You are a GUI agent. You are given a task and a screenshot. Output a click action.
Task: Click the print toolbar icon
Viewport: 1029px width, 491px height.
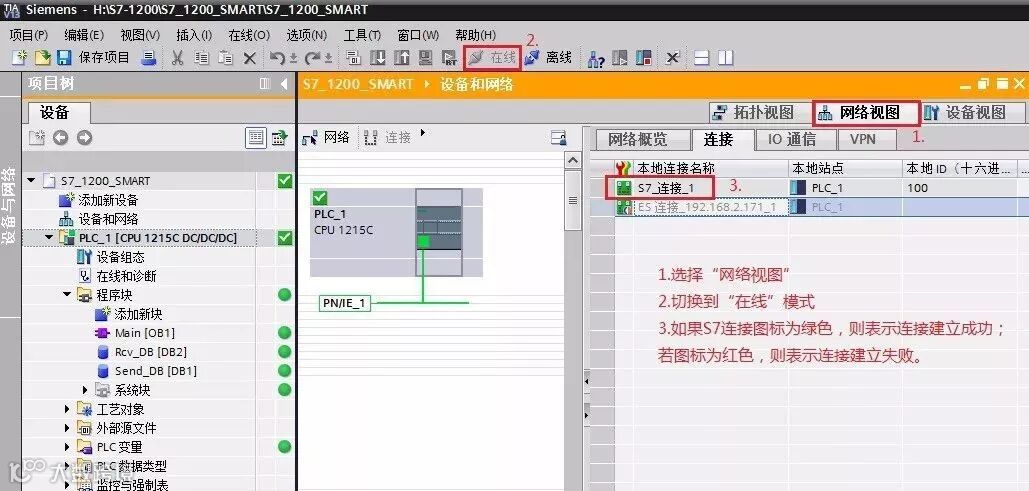(150, 58)
